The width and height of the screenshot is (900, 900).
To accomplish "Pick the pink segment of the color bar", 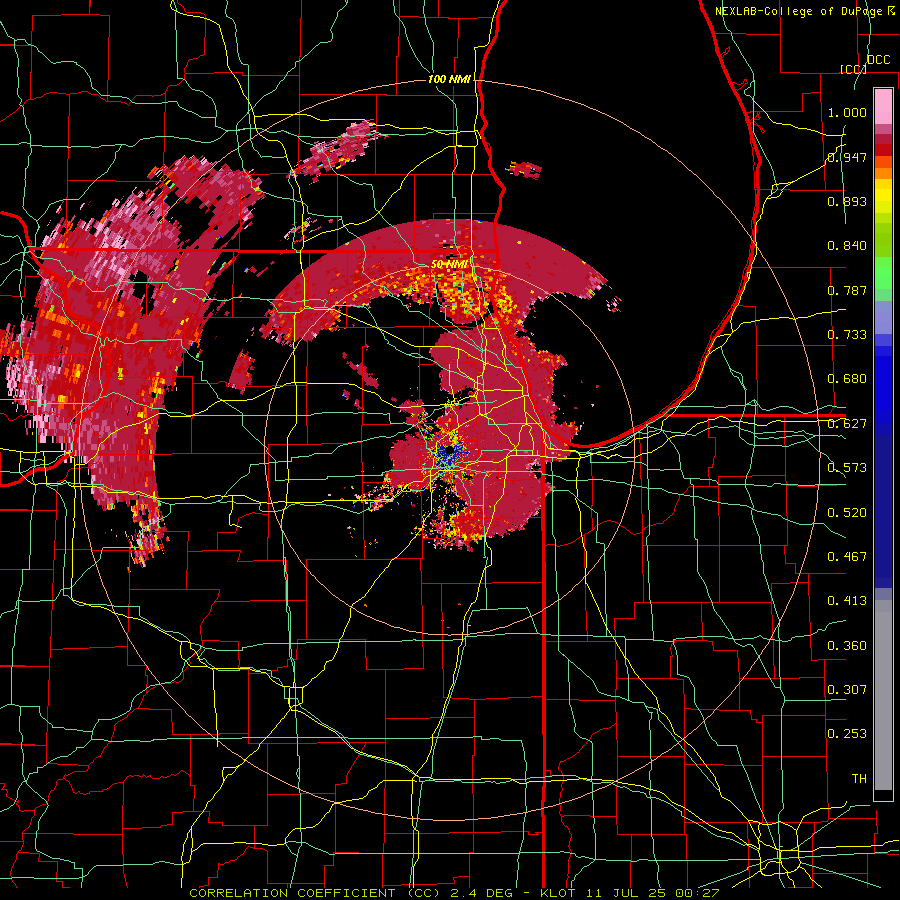I will point(883,106).
